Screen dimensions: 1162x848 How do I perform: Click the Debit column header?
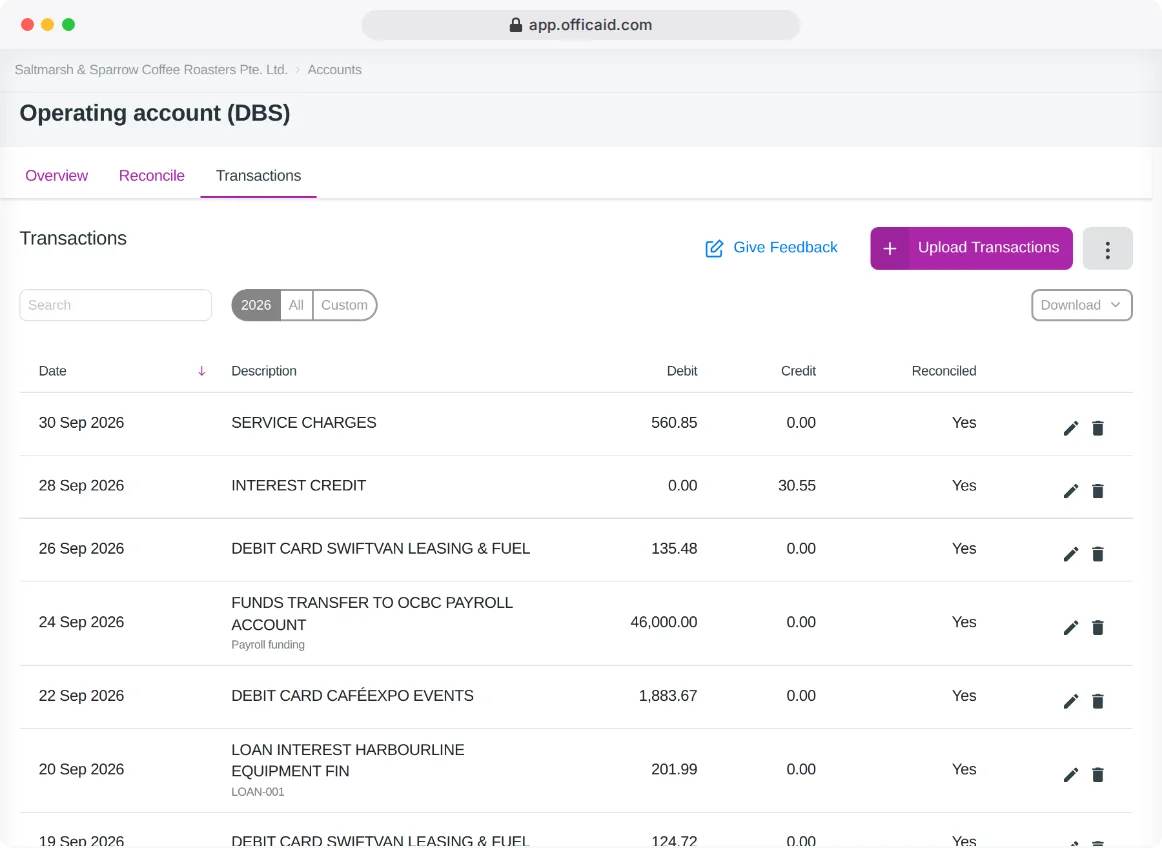coord(682,371)
